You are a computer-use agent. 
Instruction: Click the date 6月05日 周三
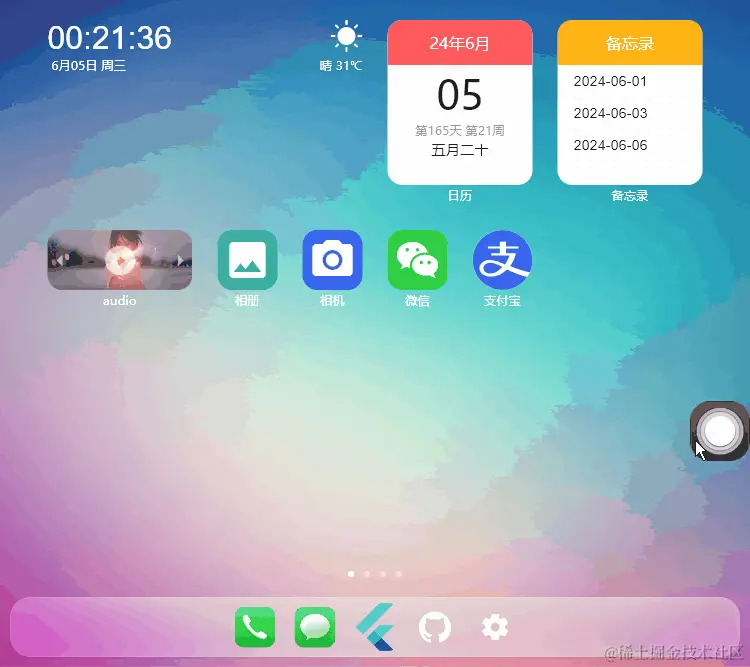point(88,66)
